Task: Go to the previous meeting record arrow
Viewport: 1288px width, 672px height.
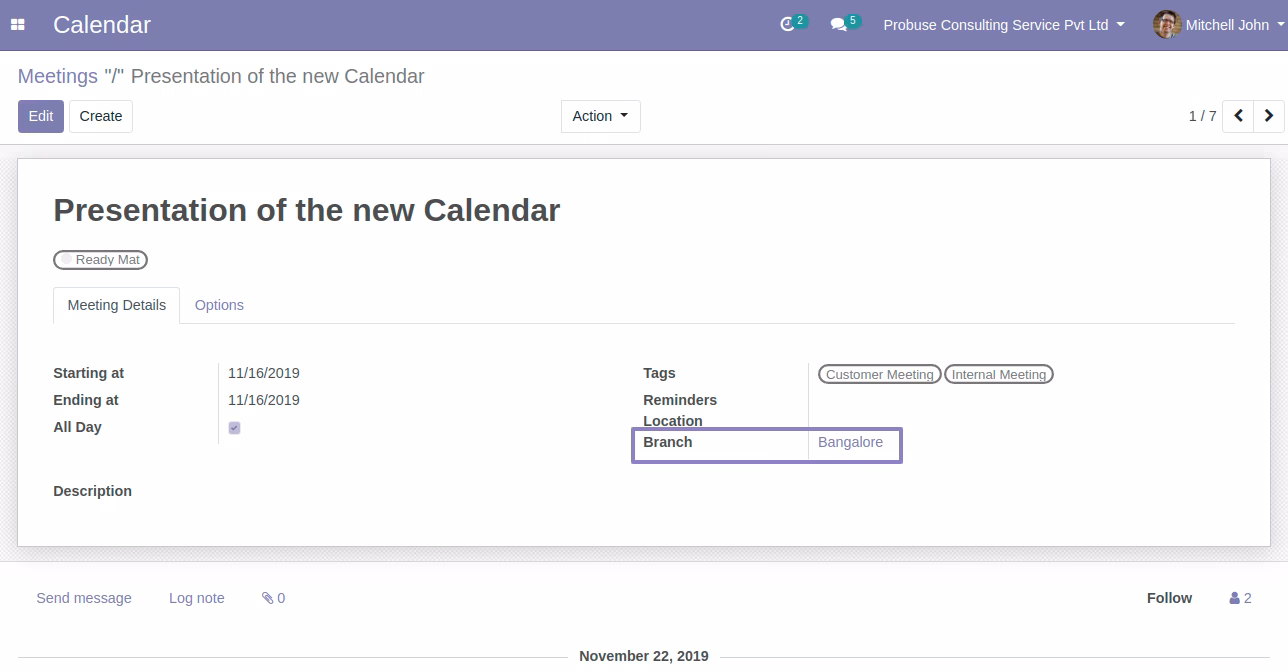Action: [x=1238, y=116]
